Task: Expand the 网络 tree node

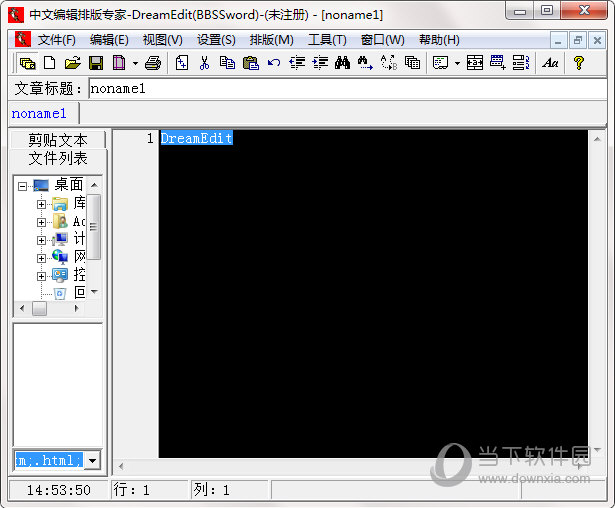Action: click(41, 258)
